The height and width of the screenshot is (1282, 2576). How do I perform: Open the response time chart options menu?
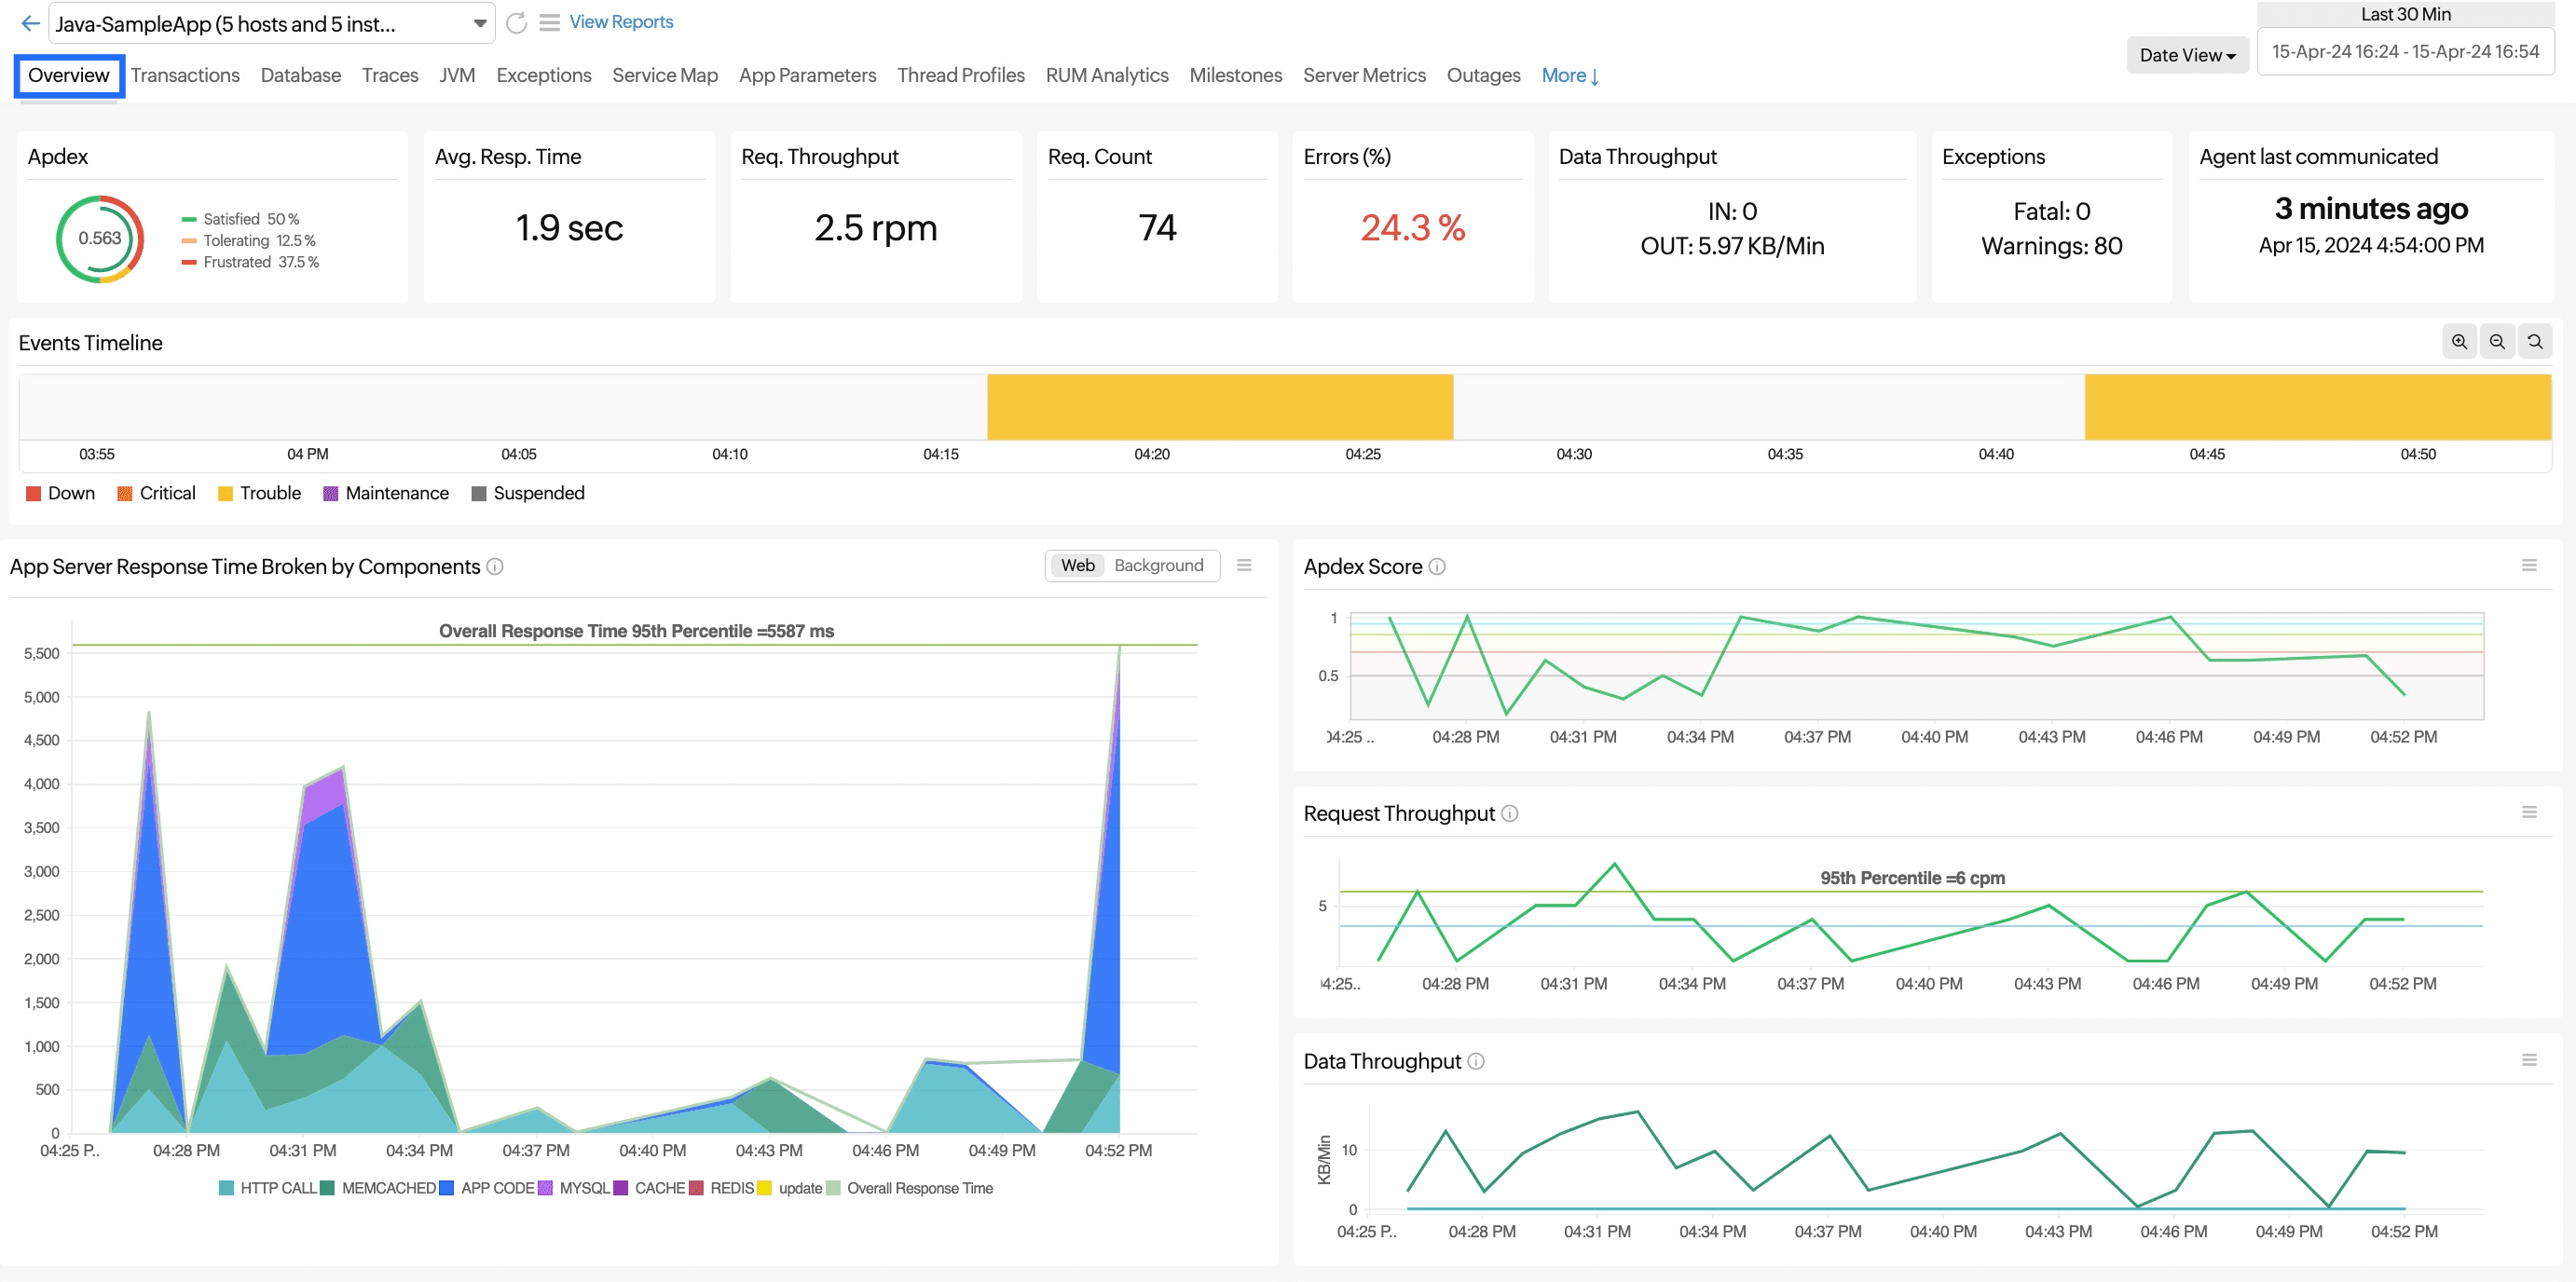click(1244, 566)
